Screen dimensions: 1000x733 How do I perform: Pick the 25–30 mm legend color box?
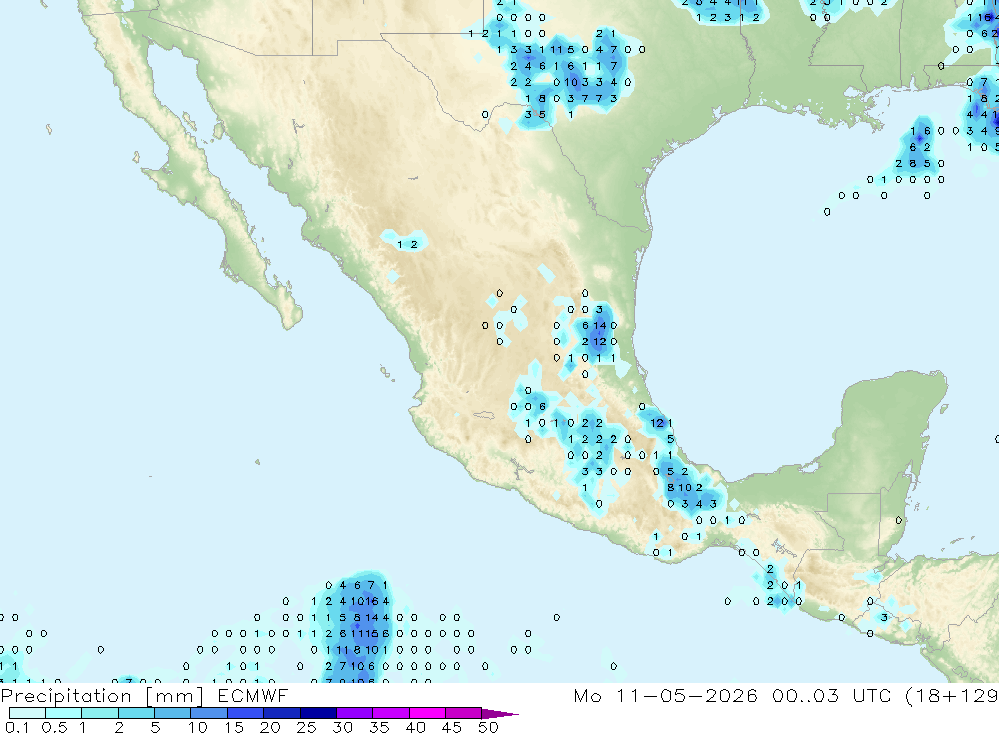(318, 713)
